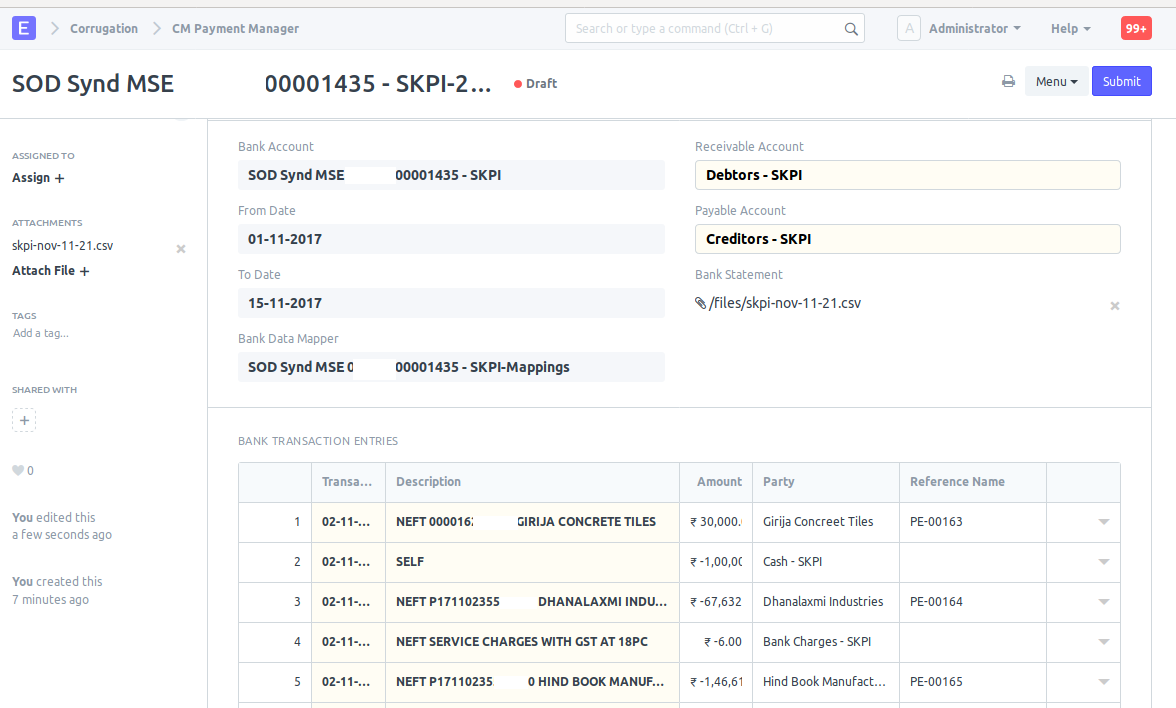
Task: Open the Help dropdown
Action: [1070, 28]
